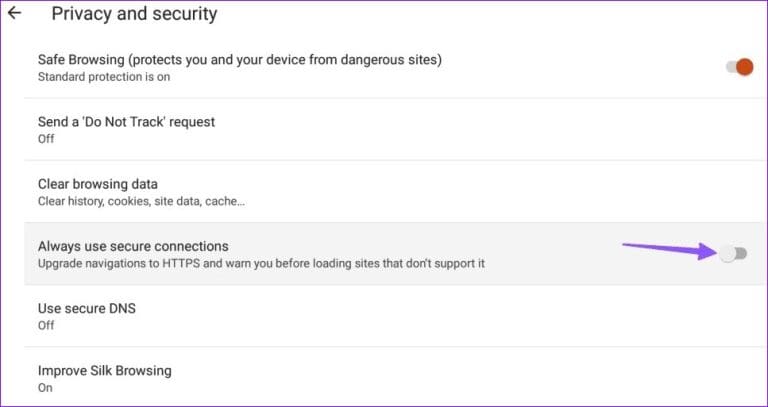
Task: Click 'Clear history, cookies, site data, cache…' text
Action: (x=141, y=201)
